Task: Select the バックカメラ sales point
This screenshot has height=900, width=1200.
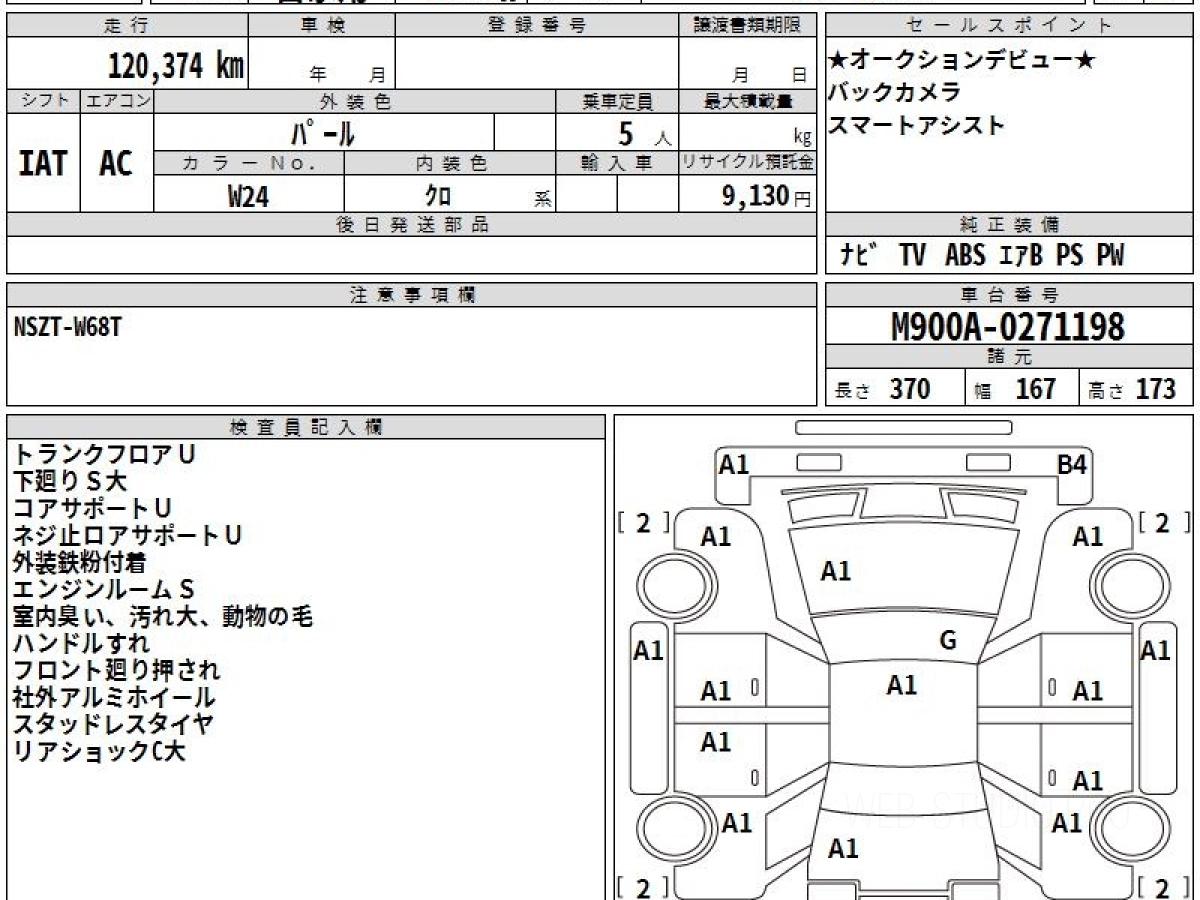Action: (895, 93)
